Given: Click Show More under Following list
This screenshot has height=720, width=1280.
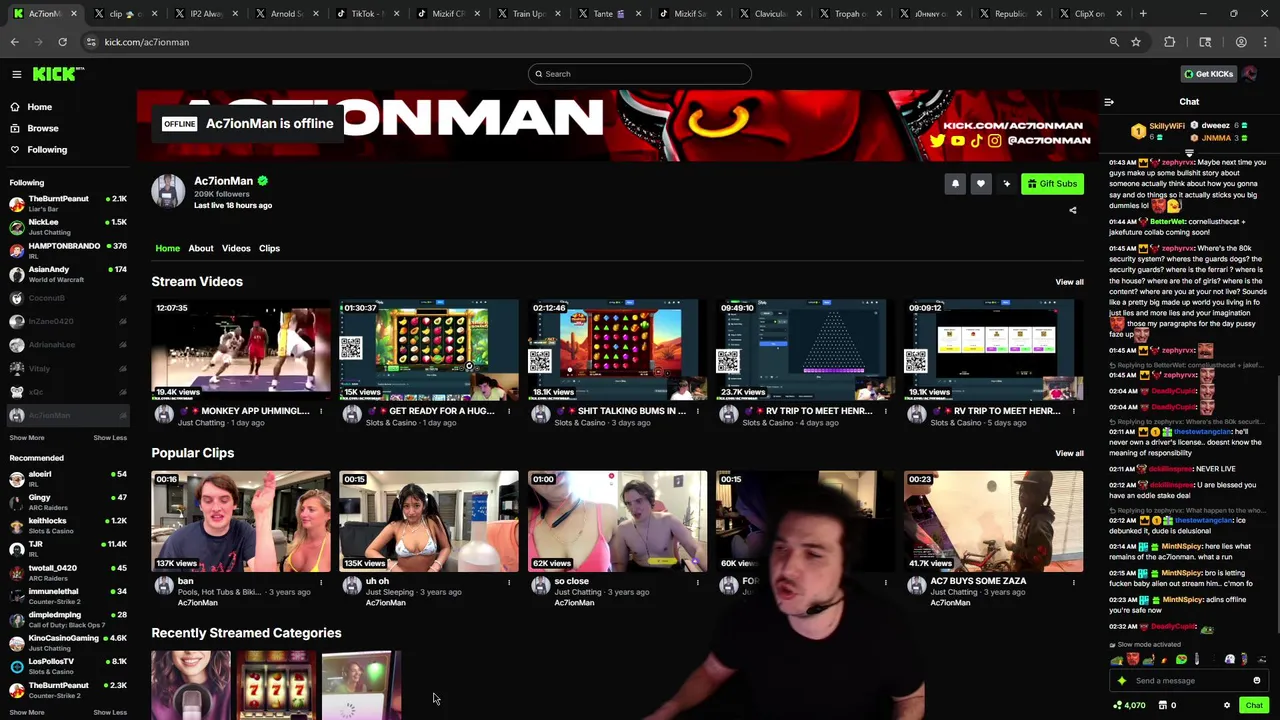Looking at the screenshot, I should (x=27, y=437).
